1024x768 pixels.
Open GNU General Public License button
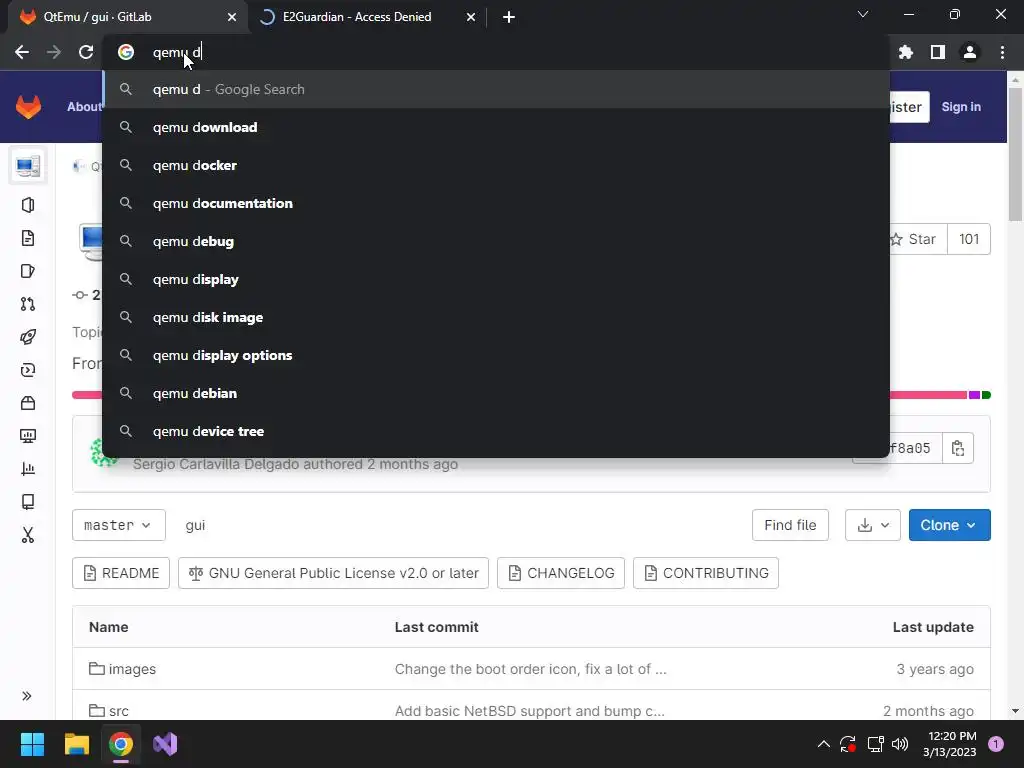pyautogui.click(x=333, y=573)
